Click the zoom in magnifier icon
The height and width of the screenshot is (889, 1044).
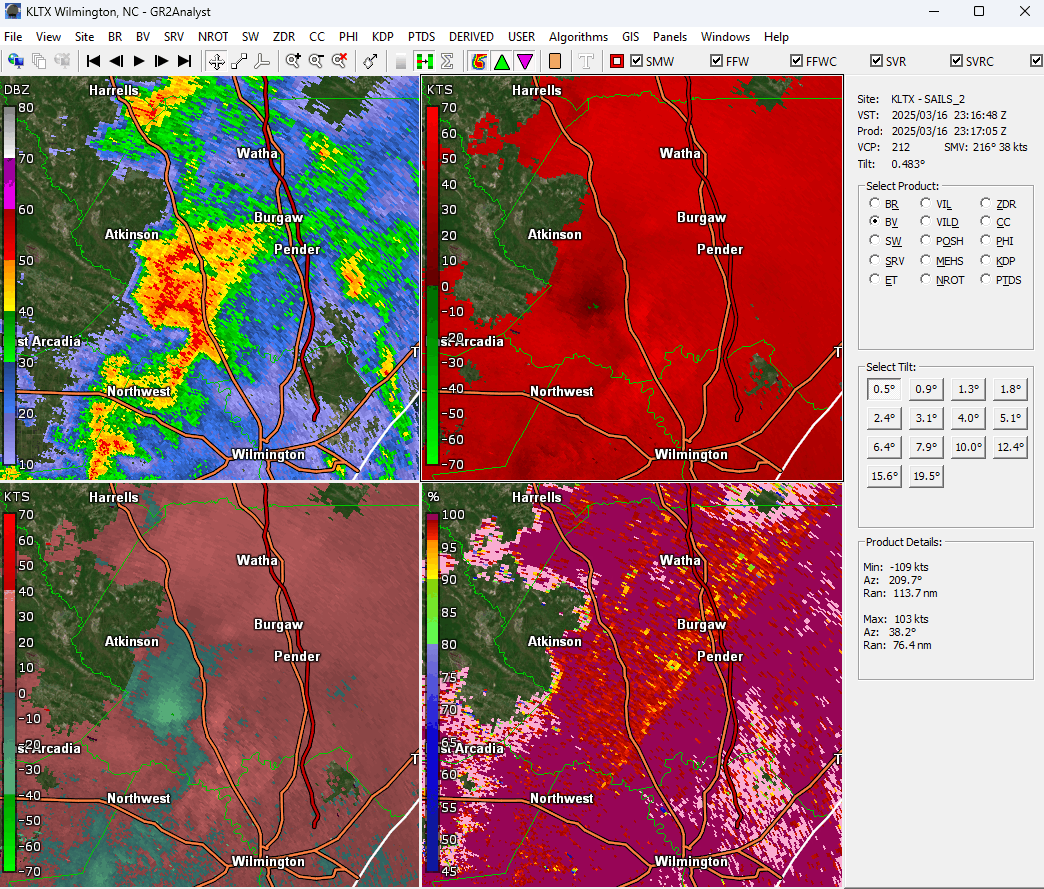pos(293,61)
